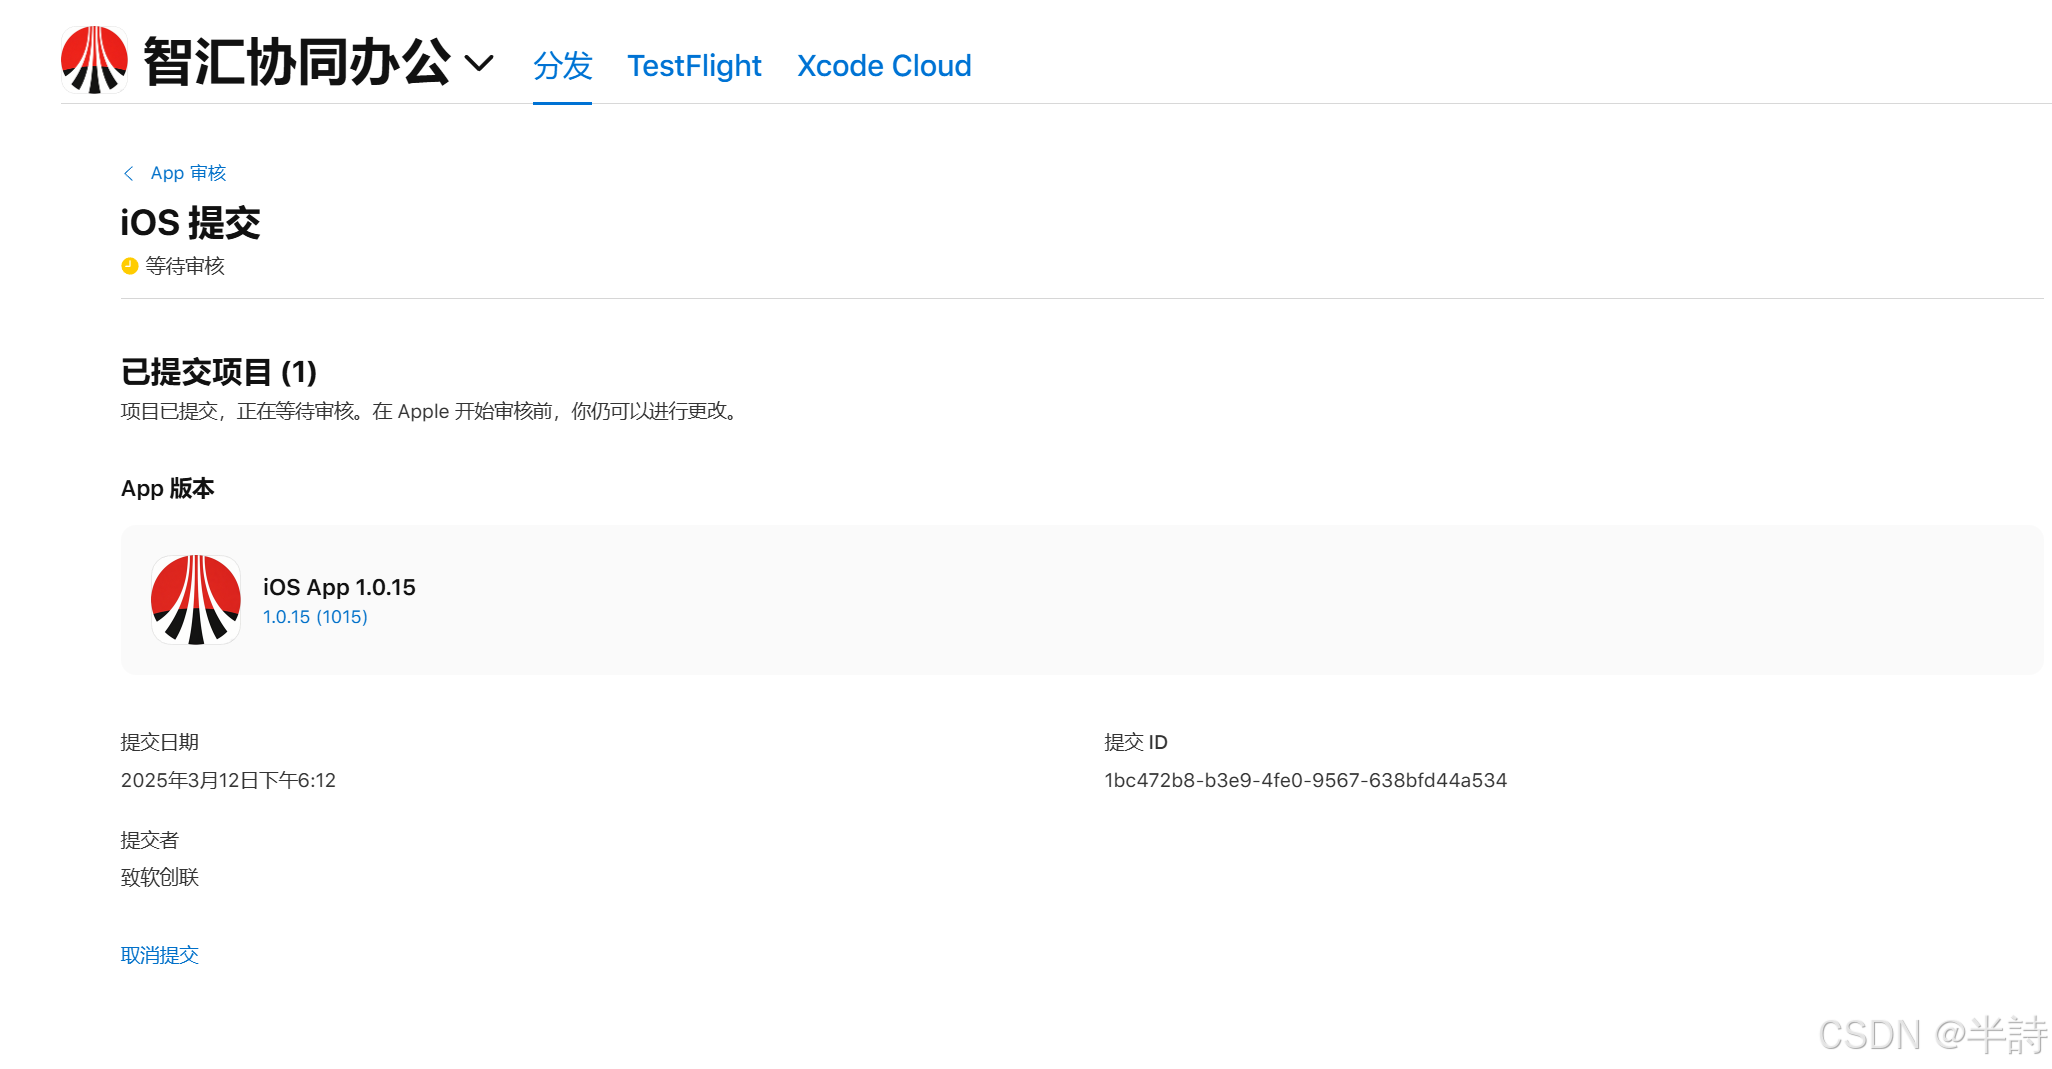This screenshot has height=1069, width=2052.
Task: Return using the App 审核 breadcrumb link
Action: [187, 172]
